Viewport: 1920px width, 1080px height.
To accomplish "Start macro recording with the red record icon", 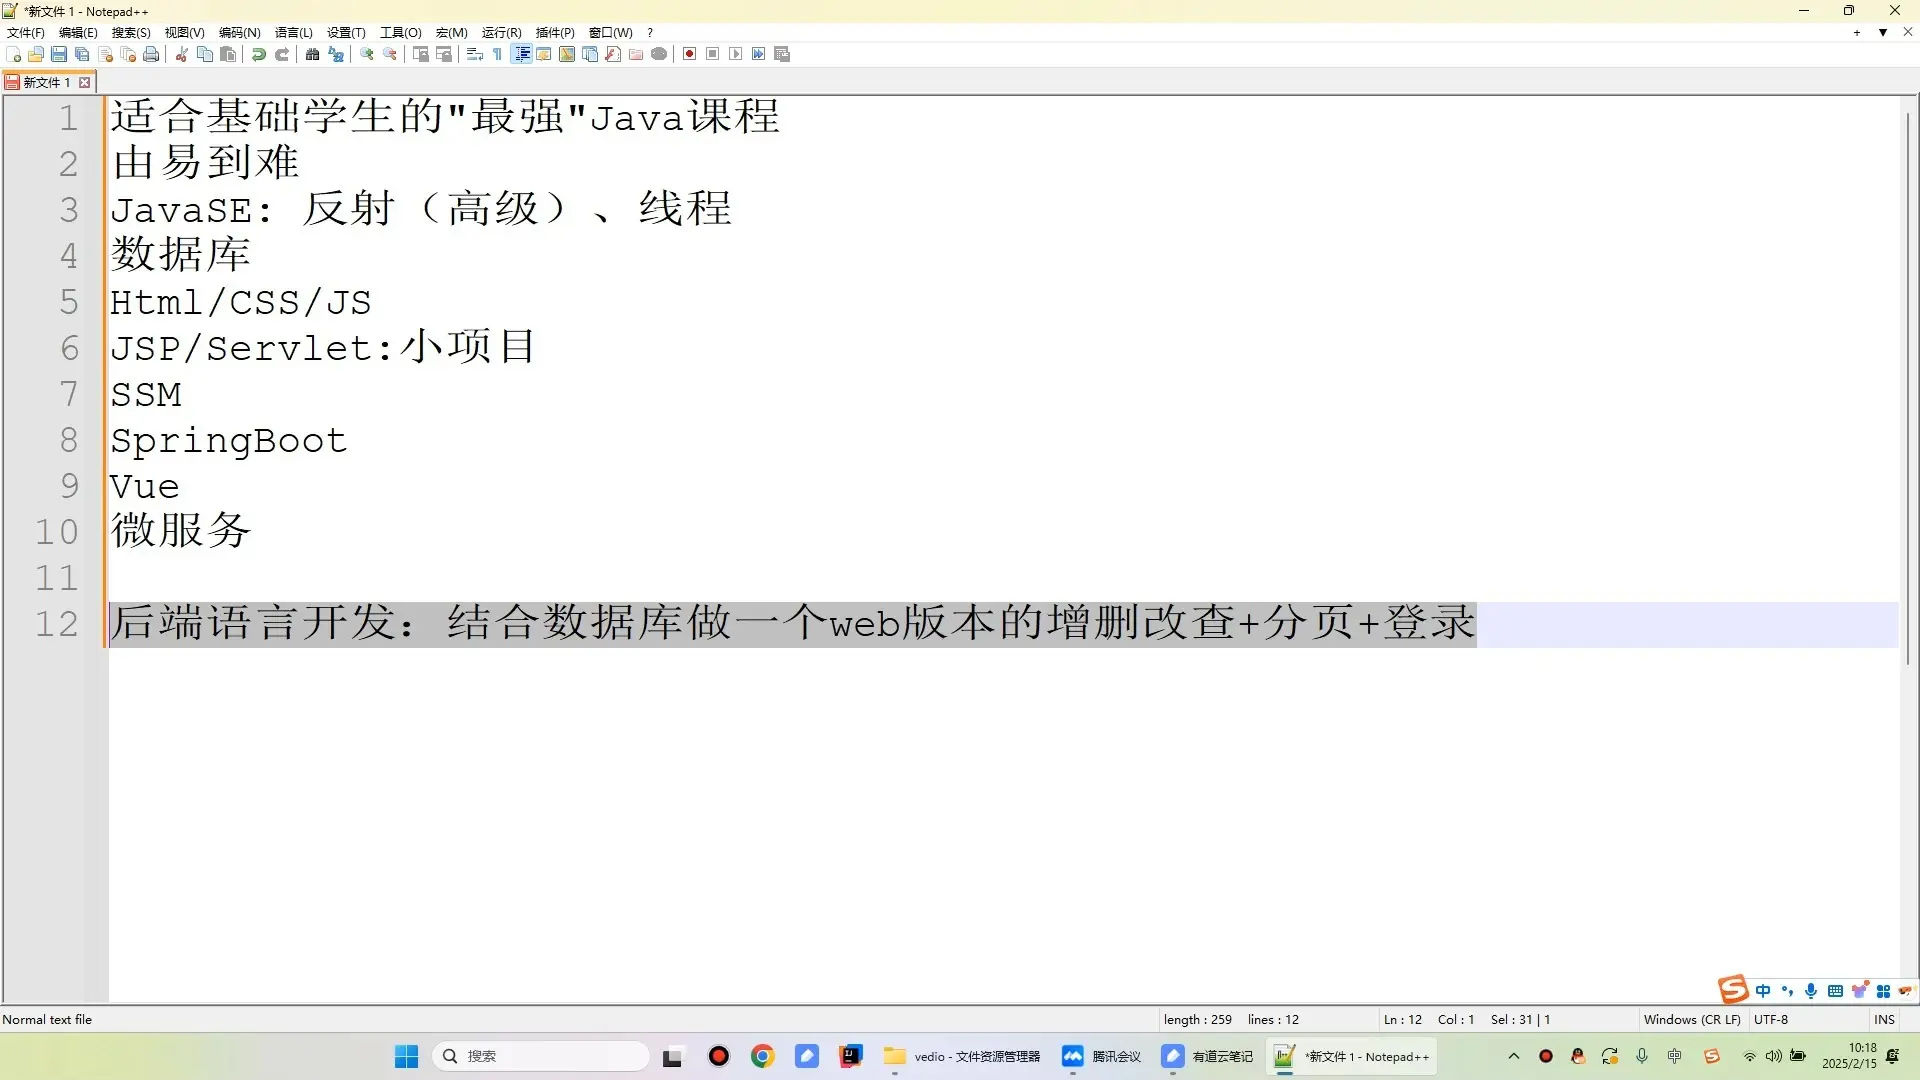I will [x=689, y=54].
